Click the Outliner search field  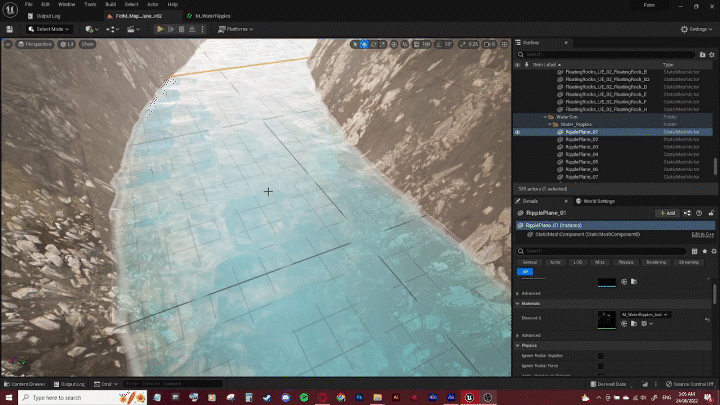tap(606, 54)
